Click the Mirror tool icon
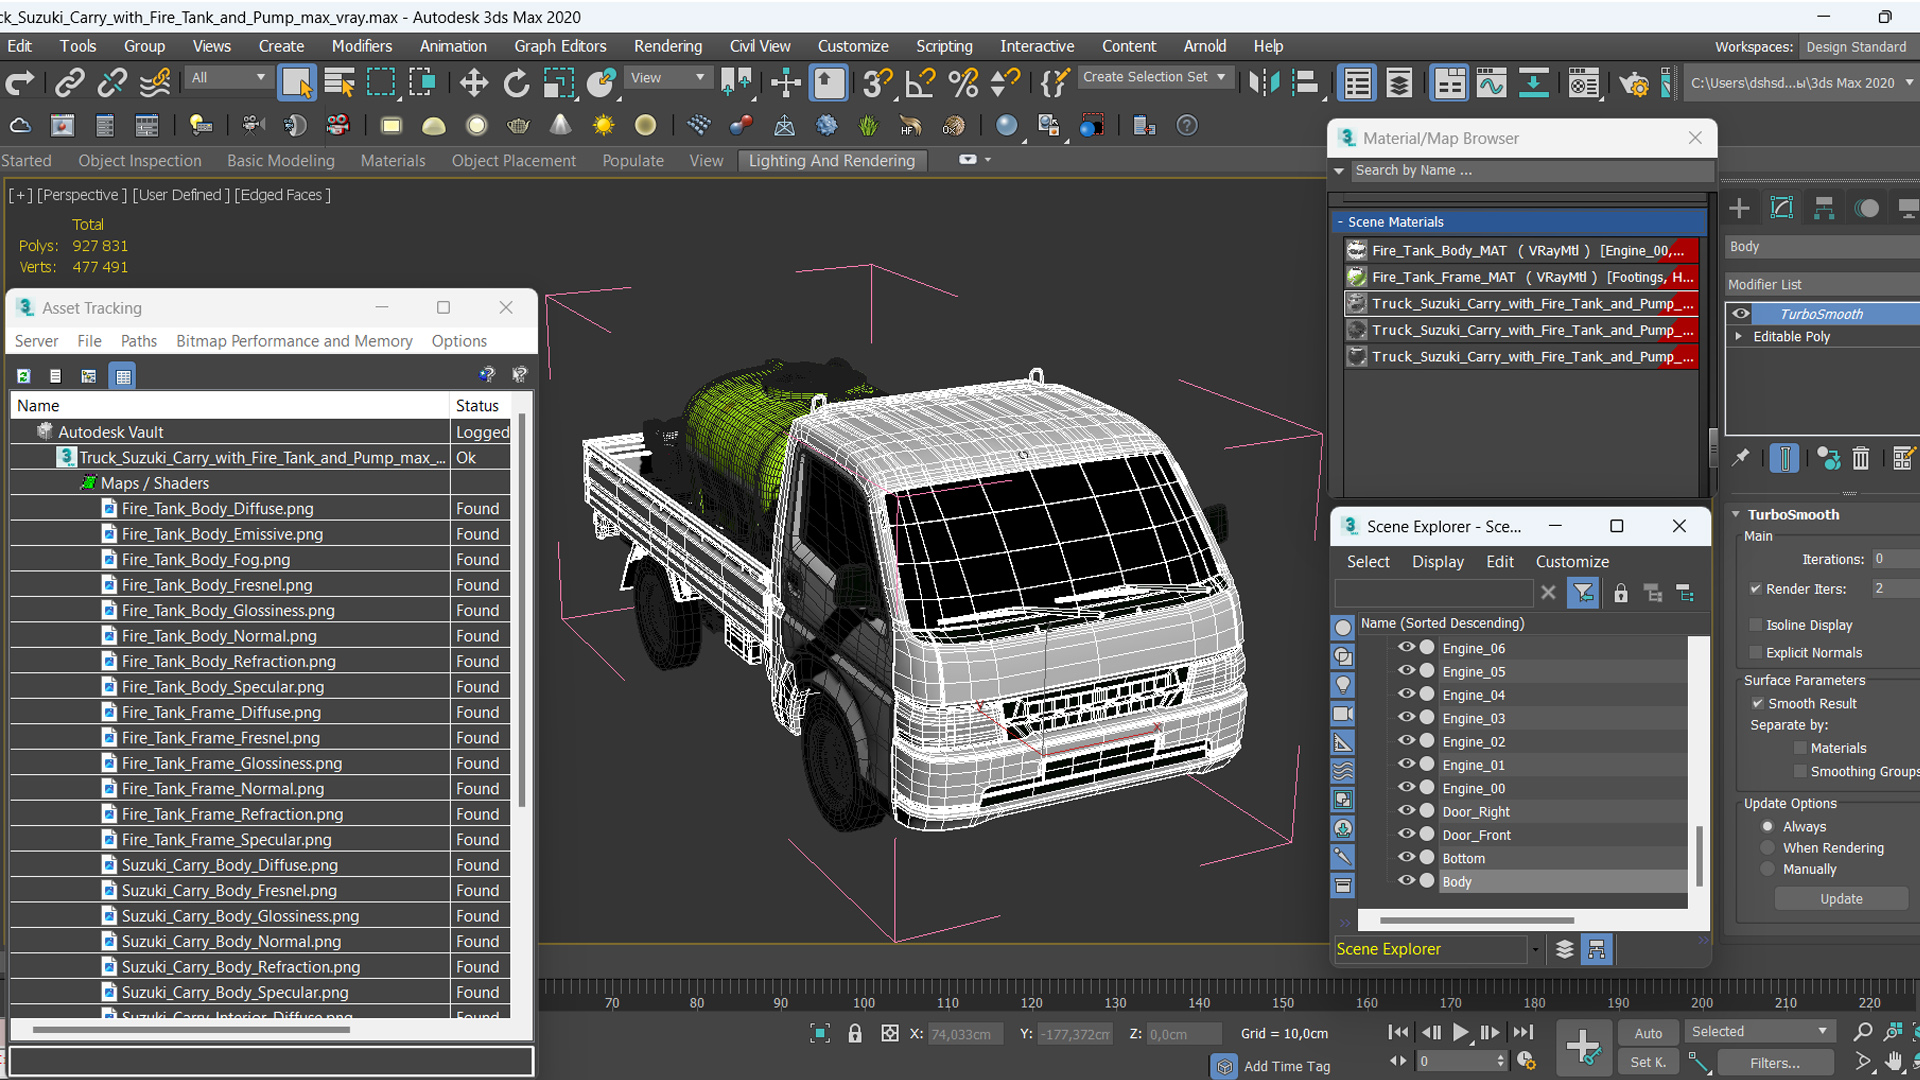1920x1080 pixels. tap(1264, 83)
